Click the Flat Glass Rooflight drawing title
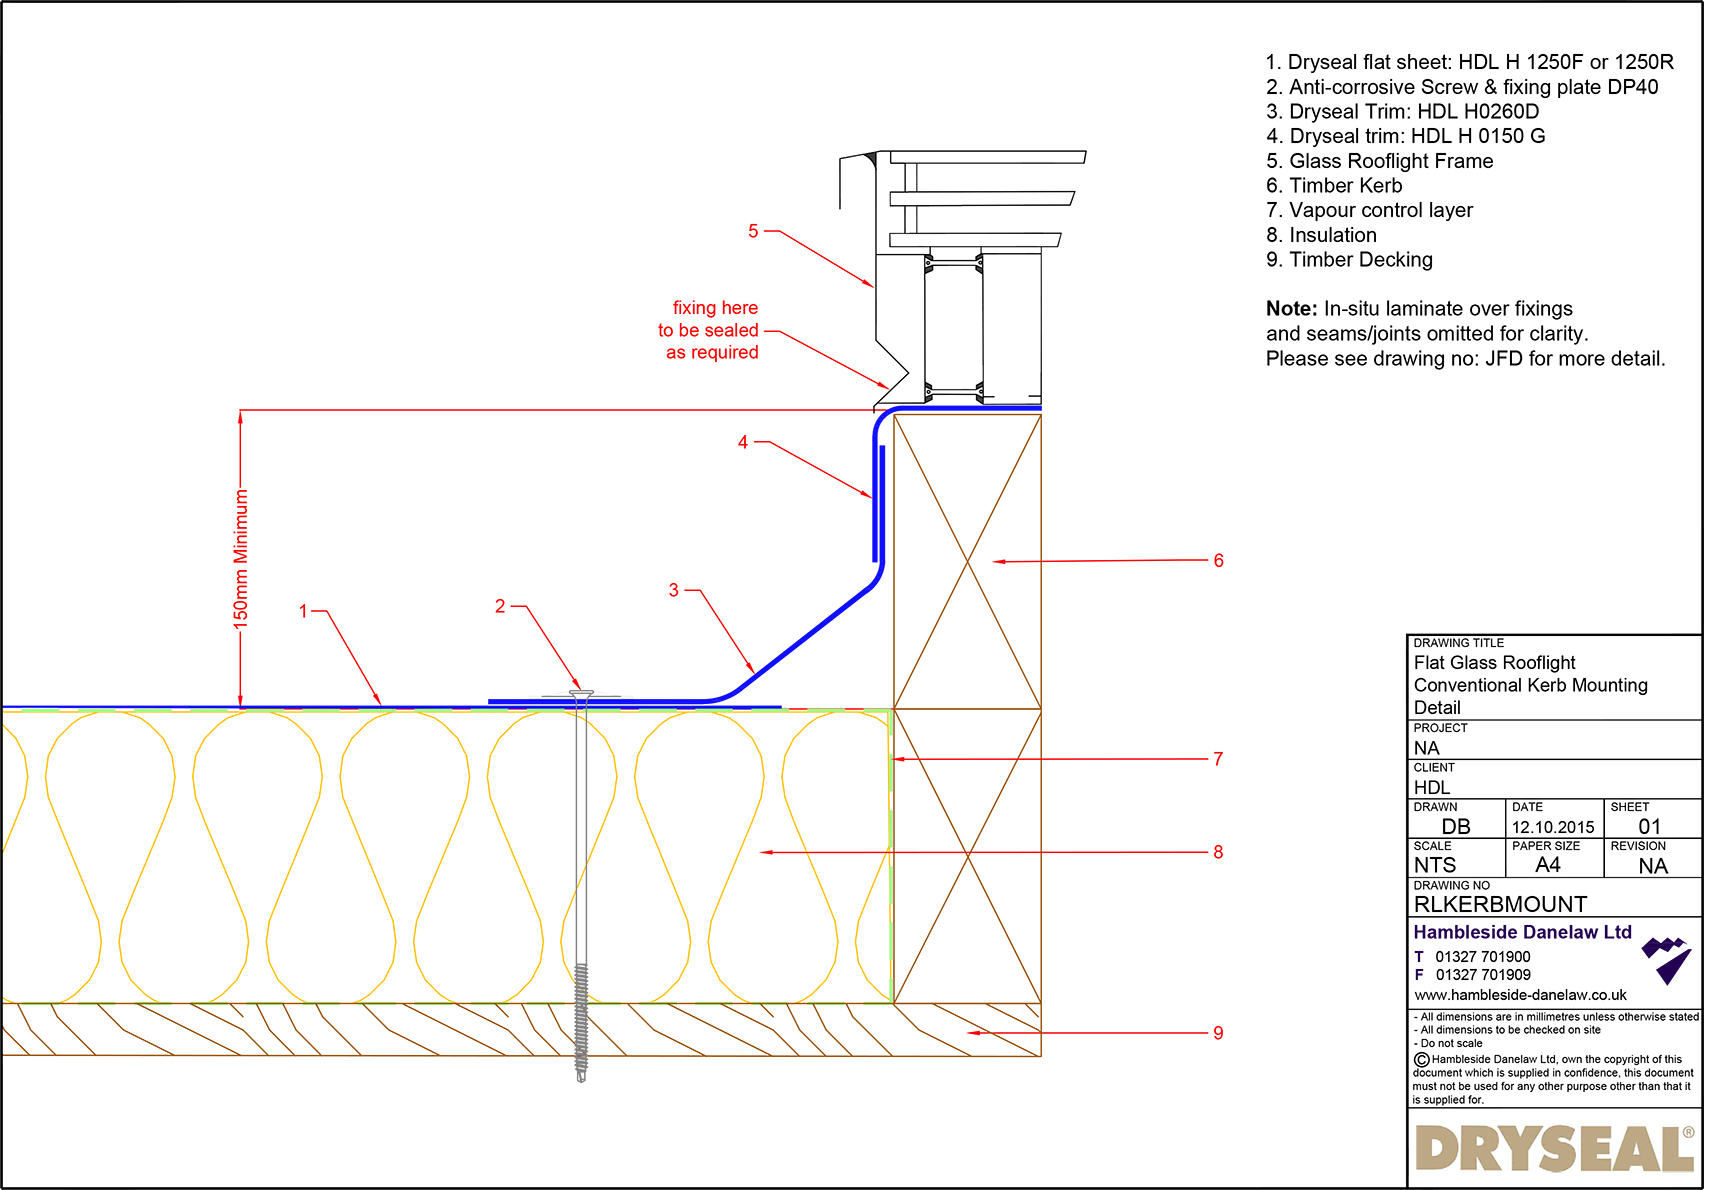 (x=1492, y=662)
